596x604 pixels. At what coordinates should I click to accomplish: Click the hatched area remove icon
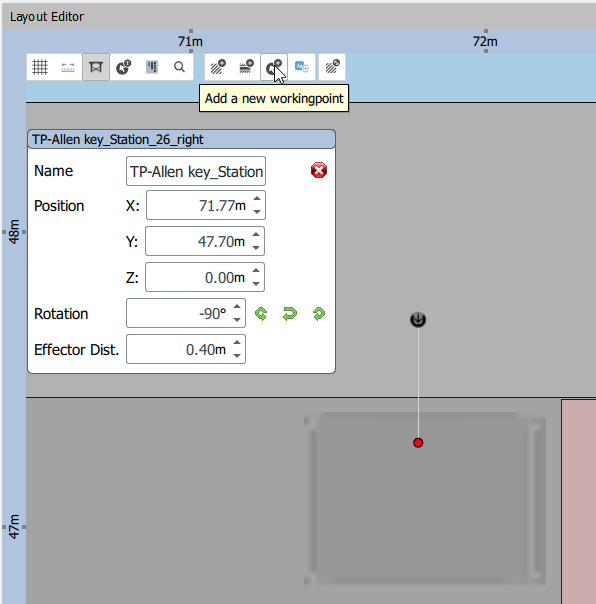click(332, 67)
